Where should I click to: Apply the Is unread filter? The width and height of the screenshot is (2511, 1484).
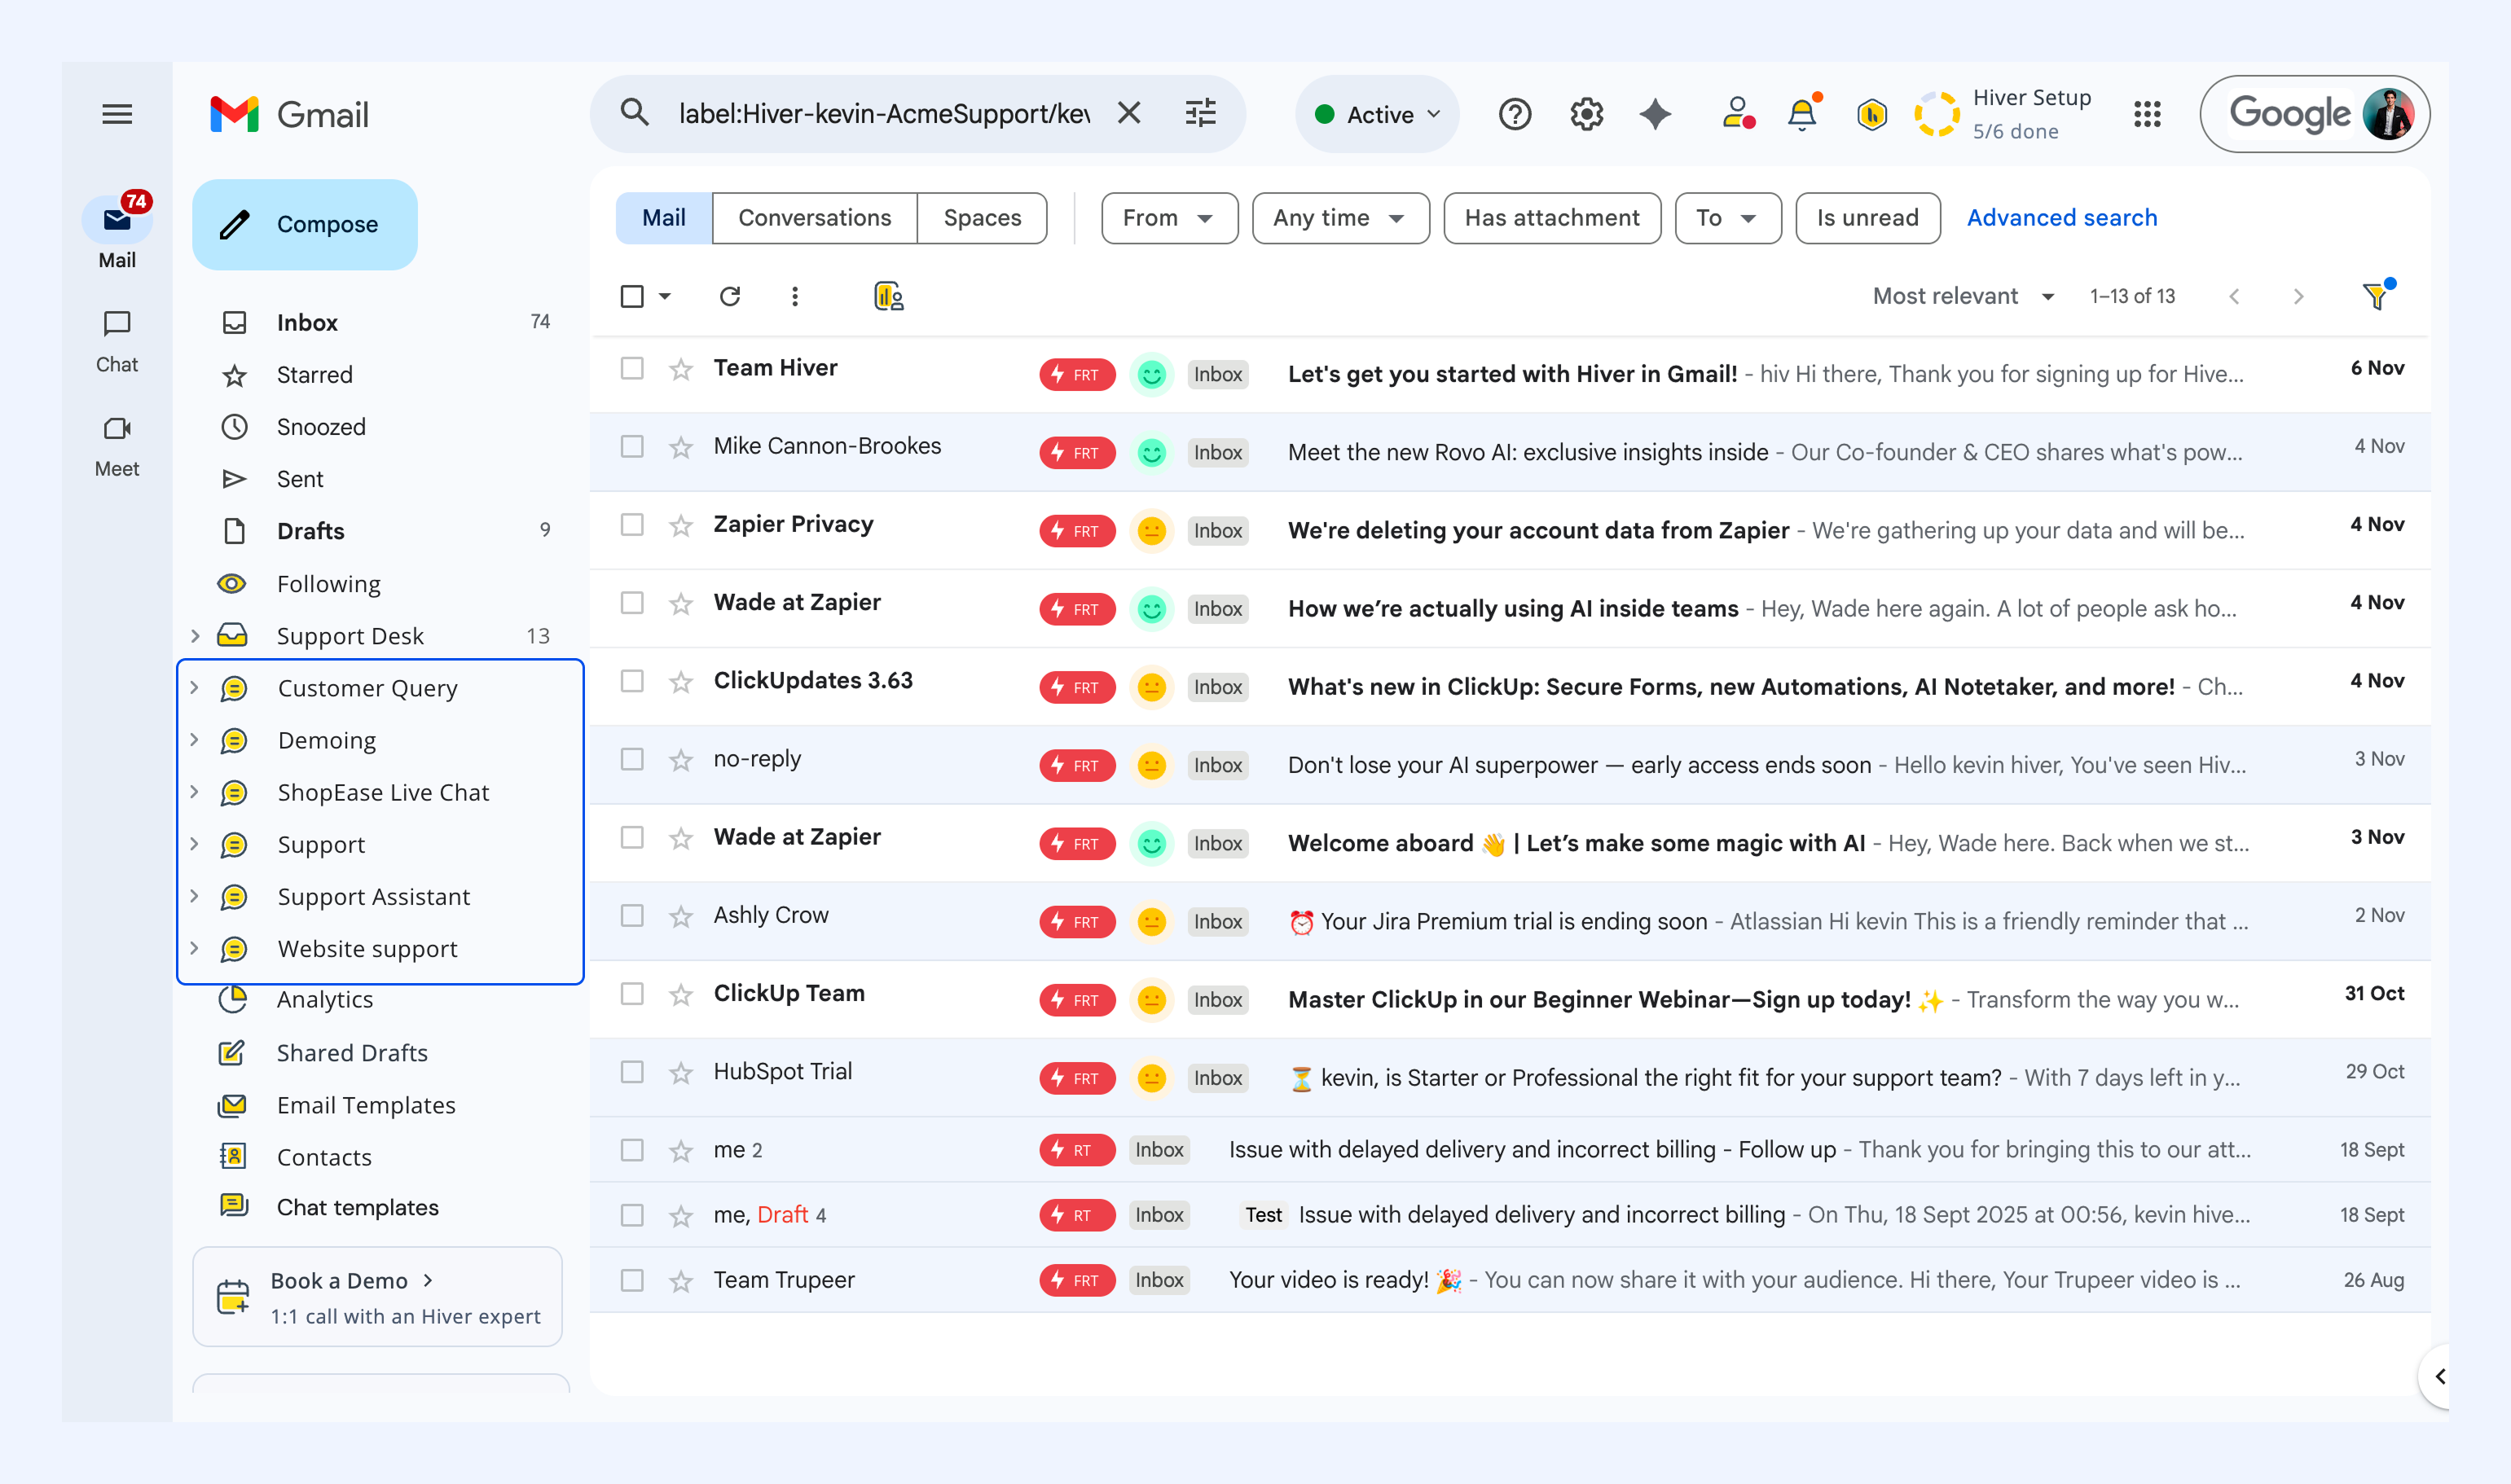click(x=1867, y=218)
